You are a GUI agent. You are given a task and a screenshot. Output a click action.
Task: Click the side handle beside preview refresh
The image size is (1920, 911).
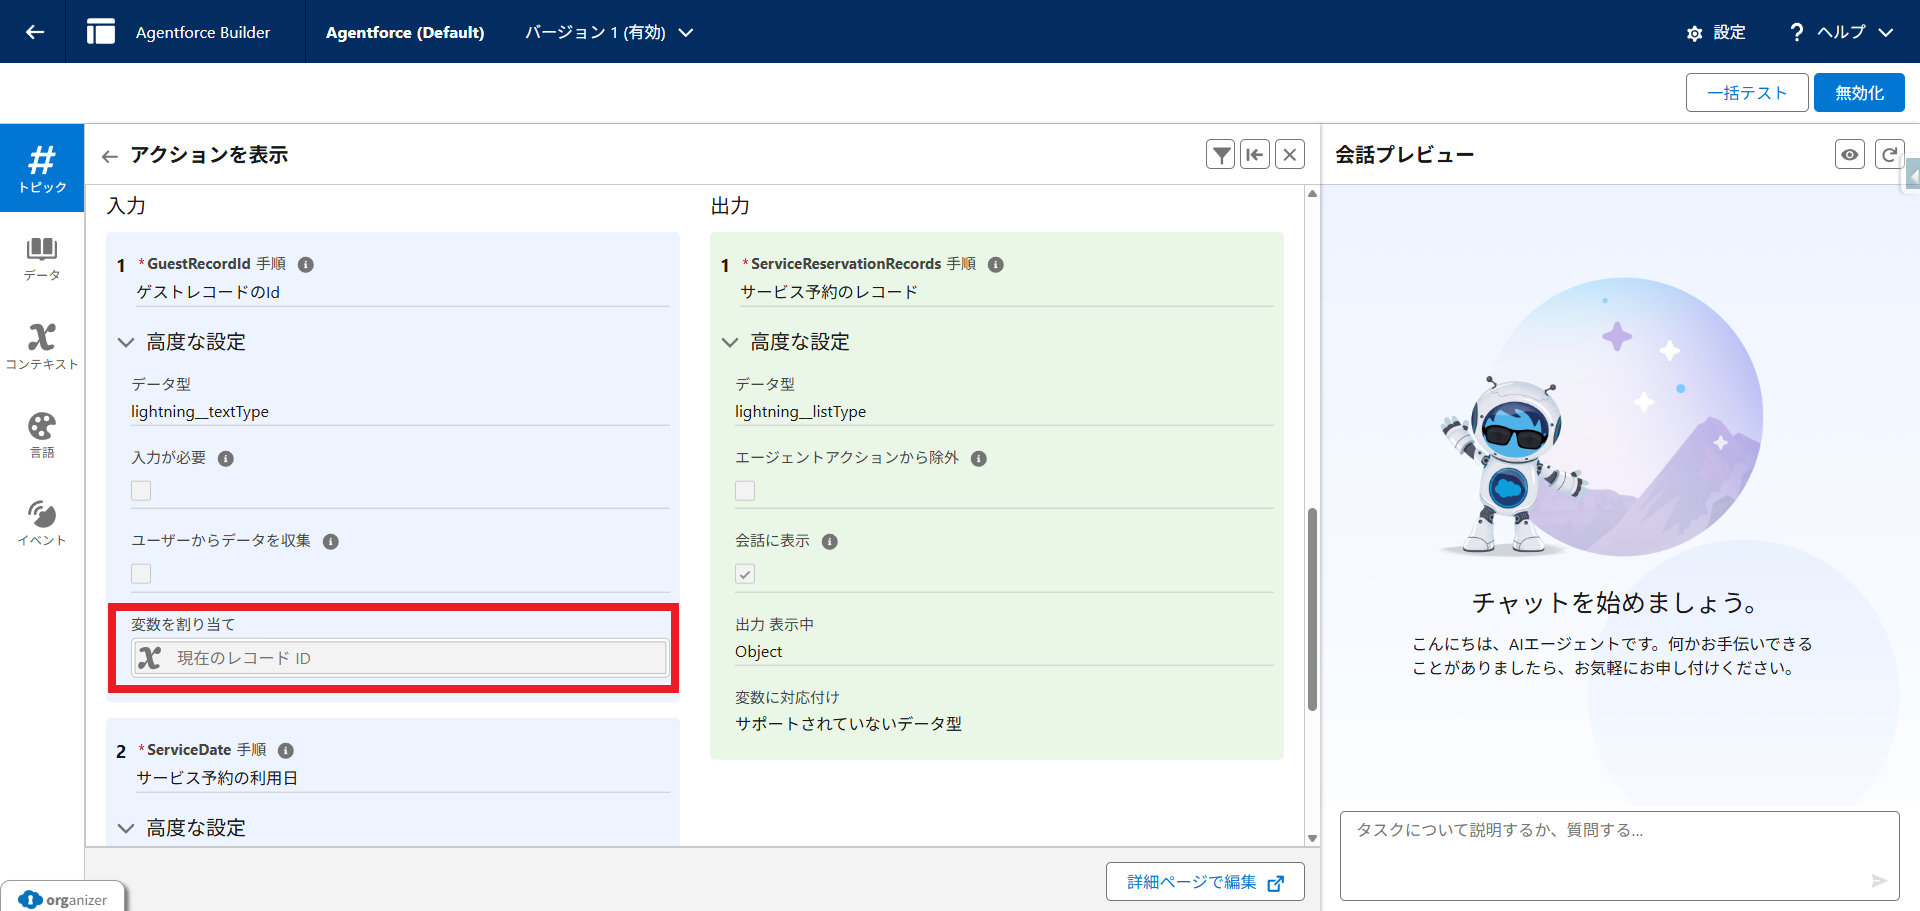tap(1912, 175)
